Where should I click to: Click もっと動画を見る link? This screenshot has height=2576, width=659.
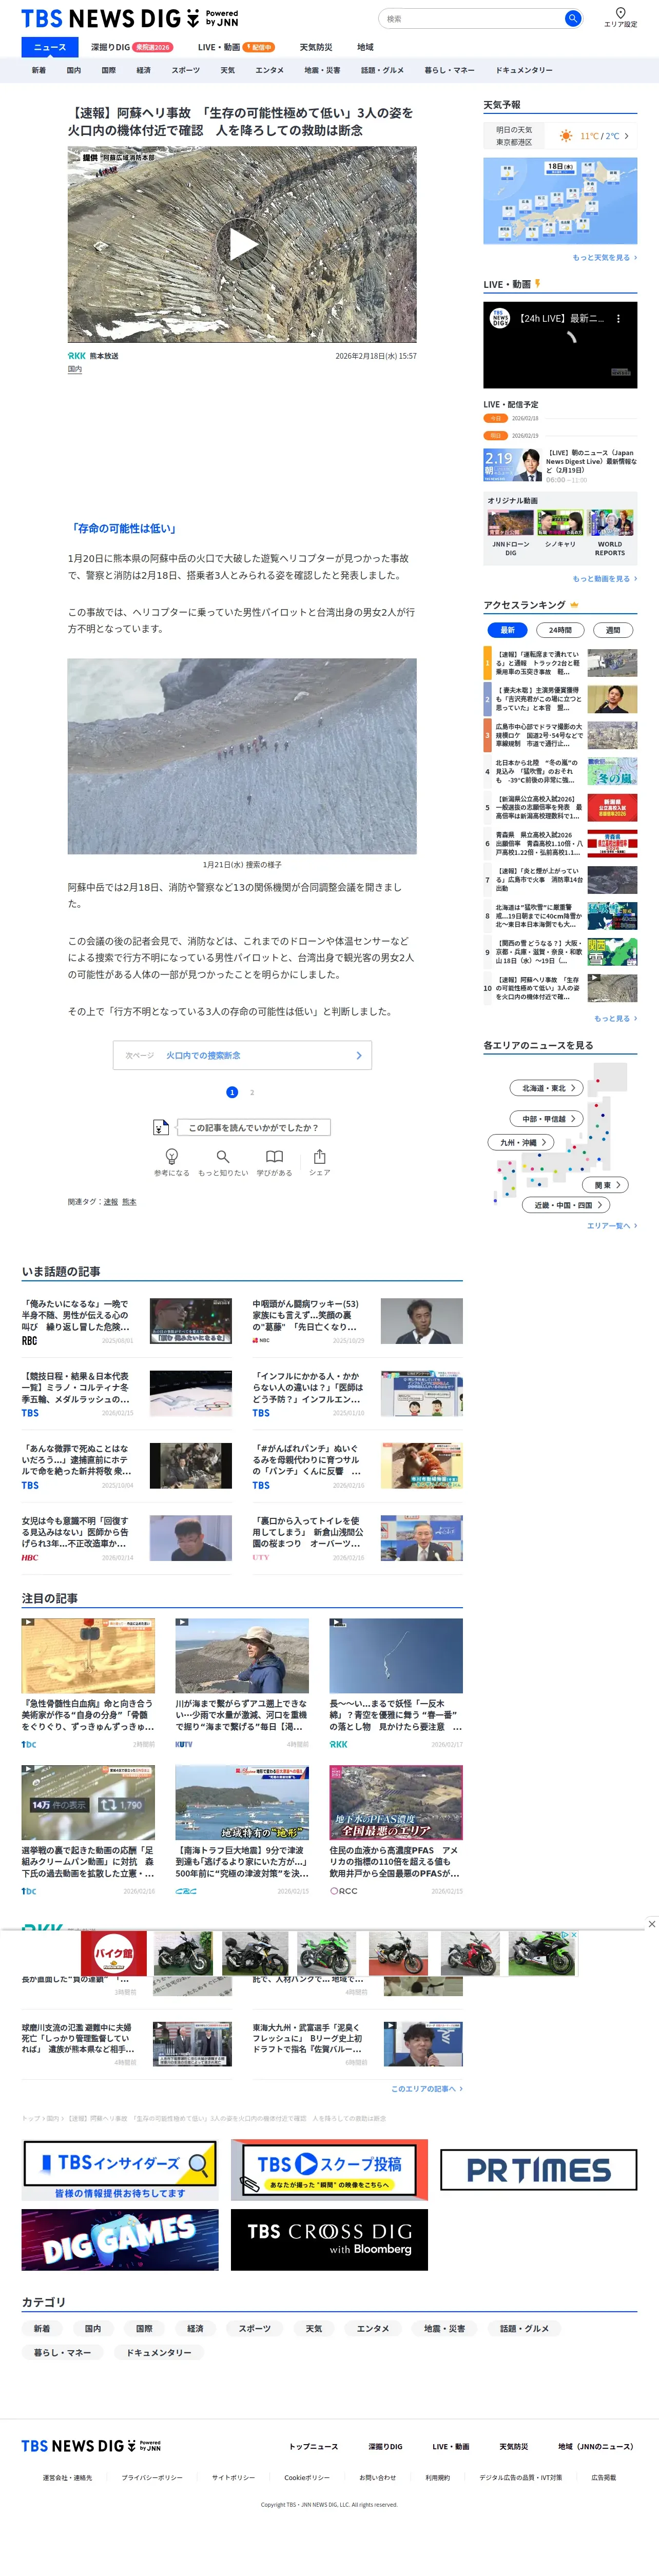(604, 578)
